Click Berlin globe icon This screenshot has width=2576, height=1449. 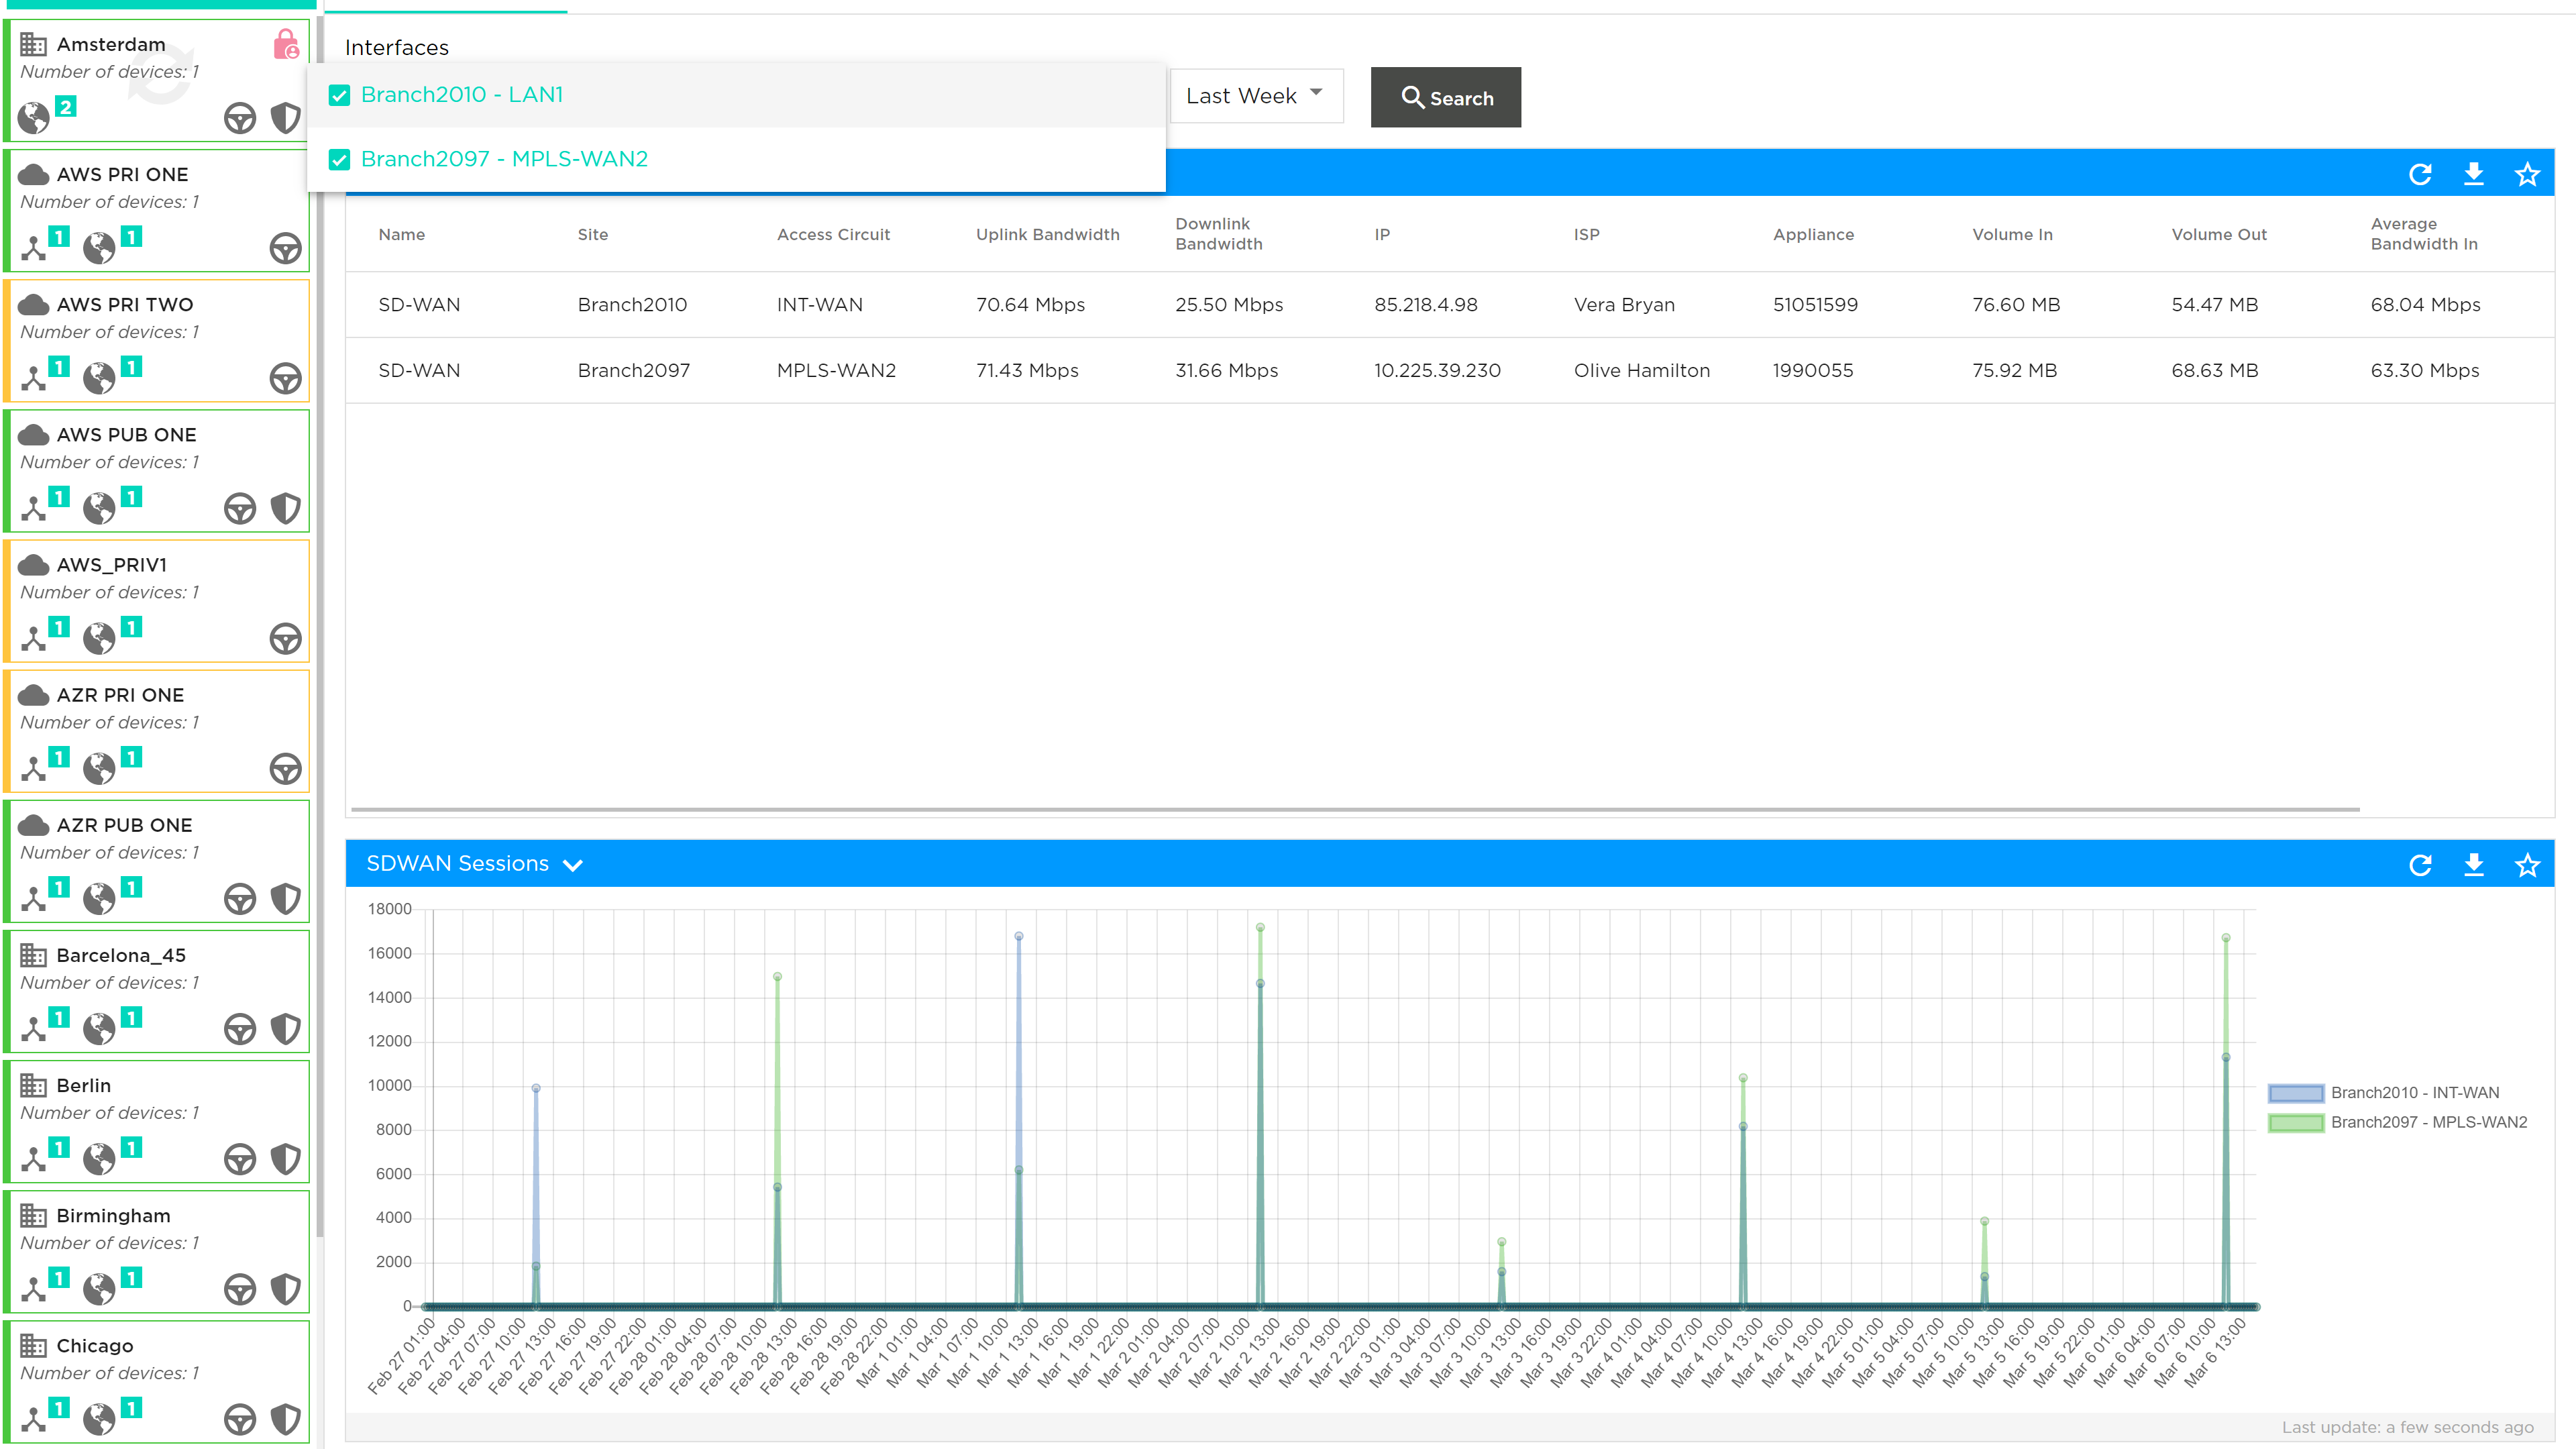pyautogui.click(x=99, y=1158)
